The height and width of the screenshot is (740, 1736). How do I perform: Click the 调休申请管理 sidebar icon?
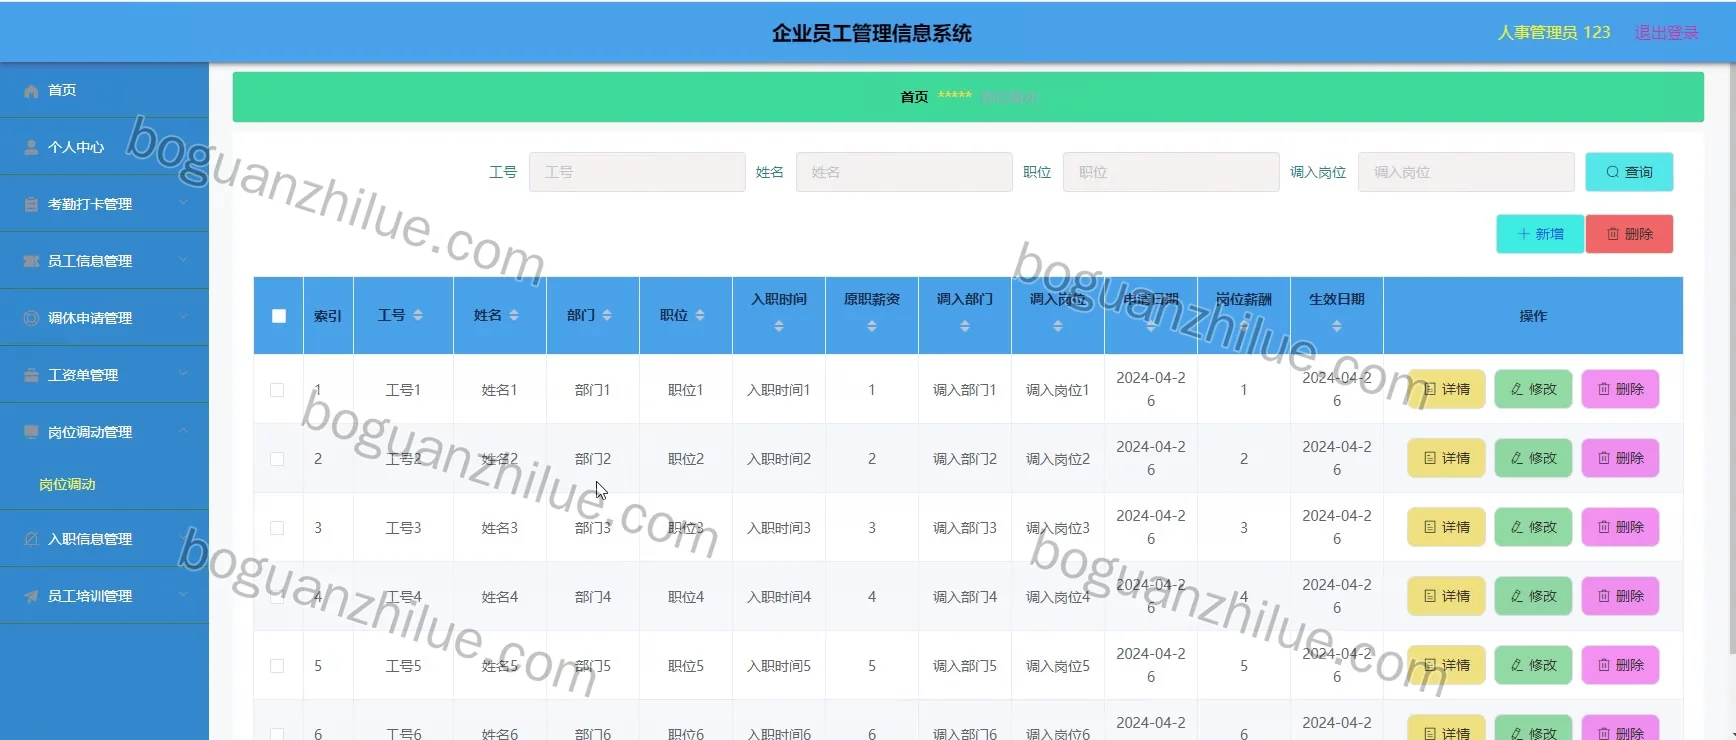31,319
